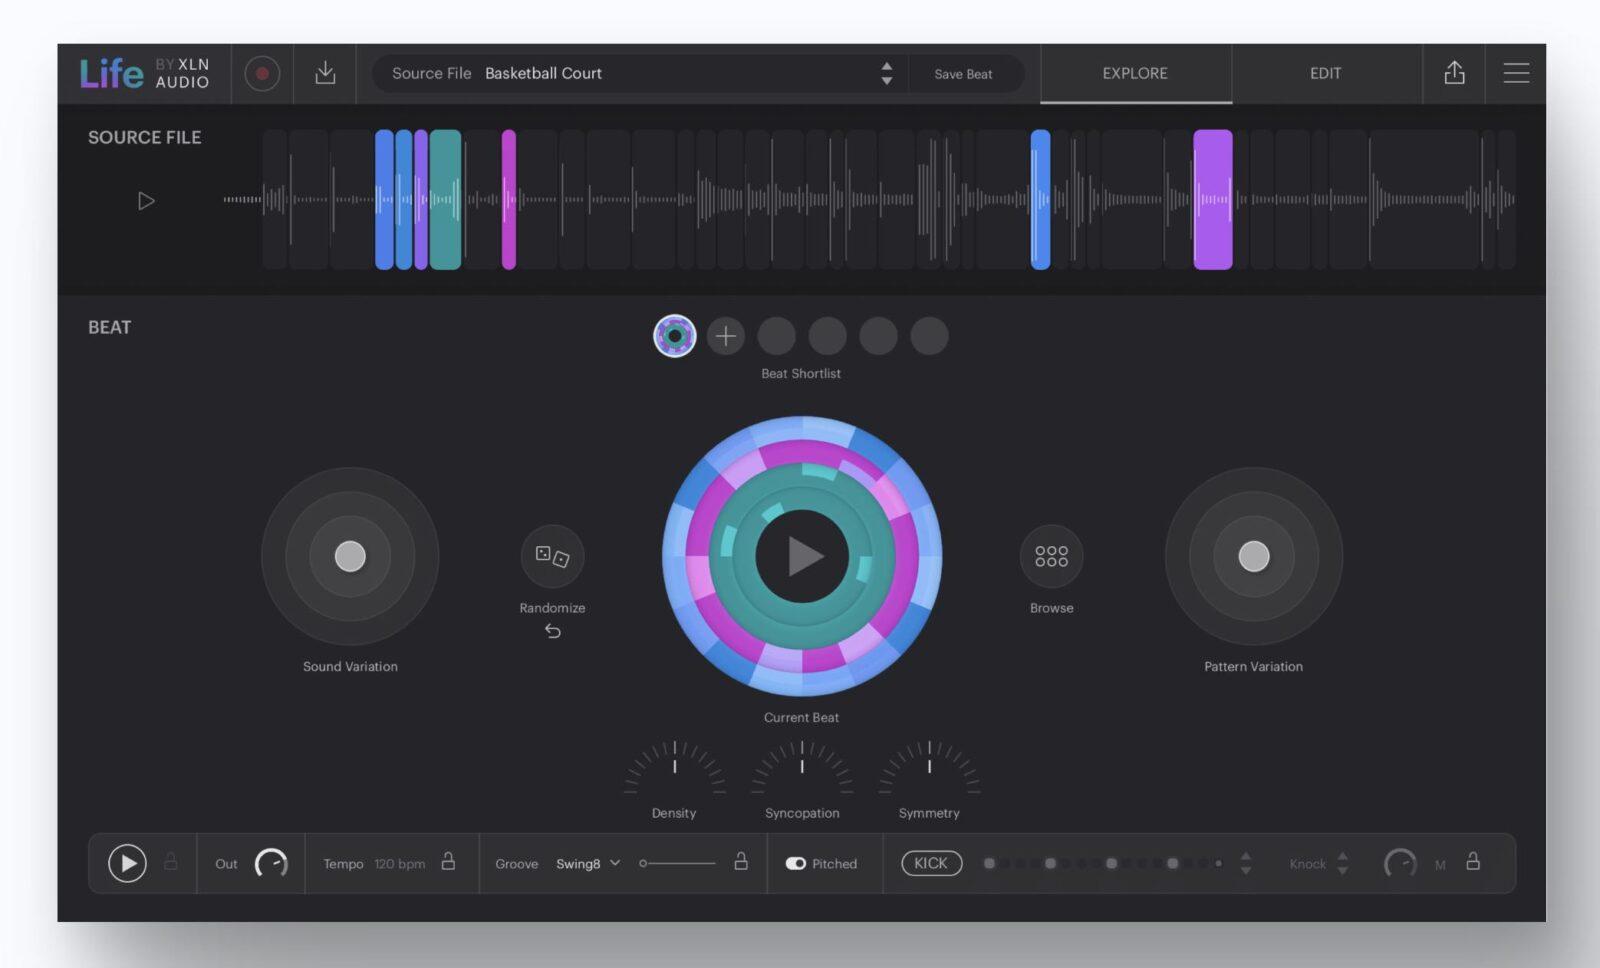Click the Save Beat button
The height and width of the screenshot is (968, 1600).
tap(963, 73)
